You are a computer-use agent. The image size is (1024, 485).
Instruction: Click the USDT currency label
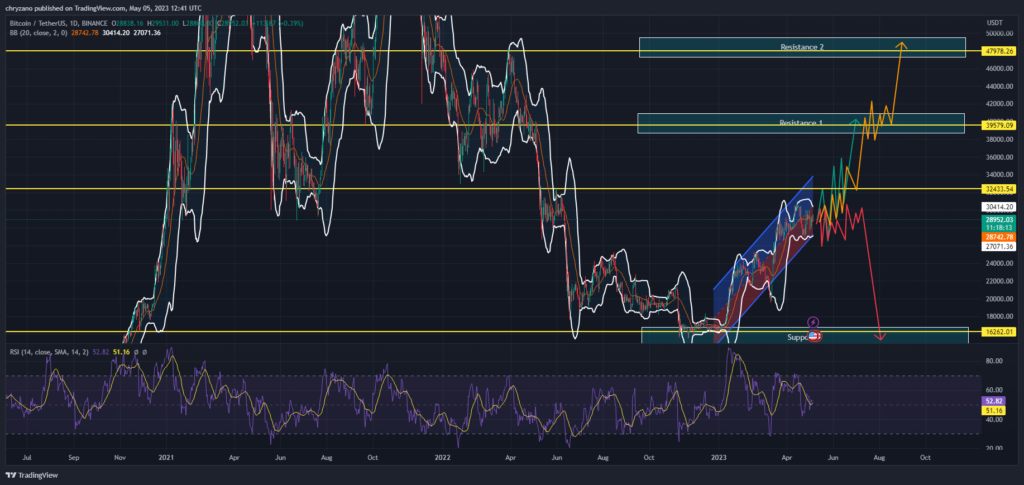pyautogui.click(x=996, y=22)
